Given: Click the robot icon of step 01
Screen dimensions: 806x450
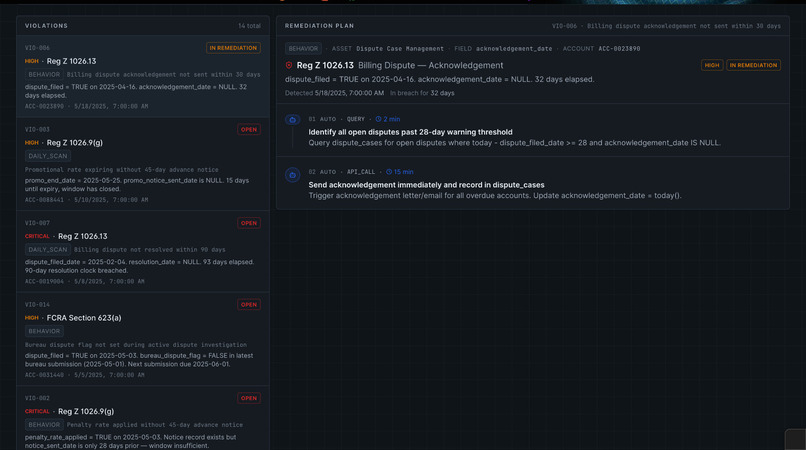Looking at the screenshot, I should point(292,120).
